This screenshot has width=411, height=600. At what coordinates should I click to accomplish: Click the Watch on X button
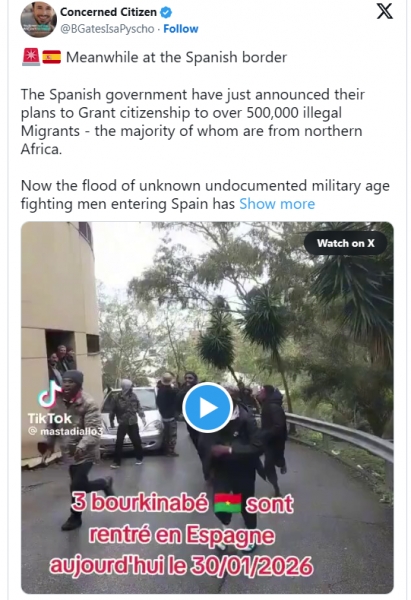click(x=346, y=243)
